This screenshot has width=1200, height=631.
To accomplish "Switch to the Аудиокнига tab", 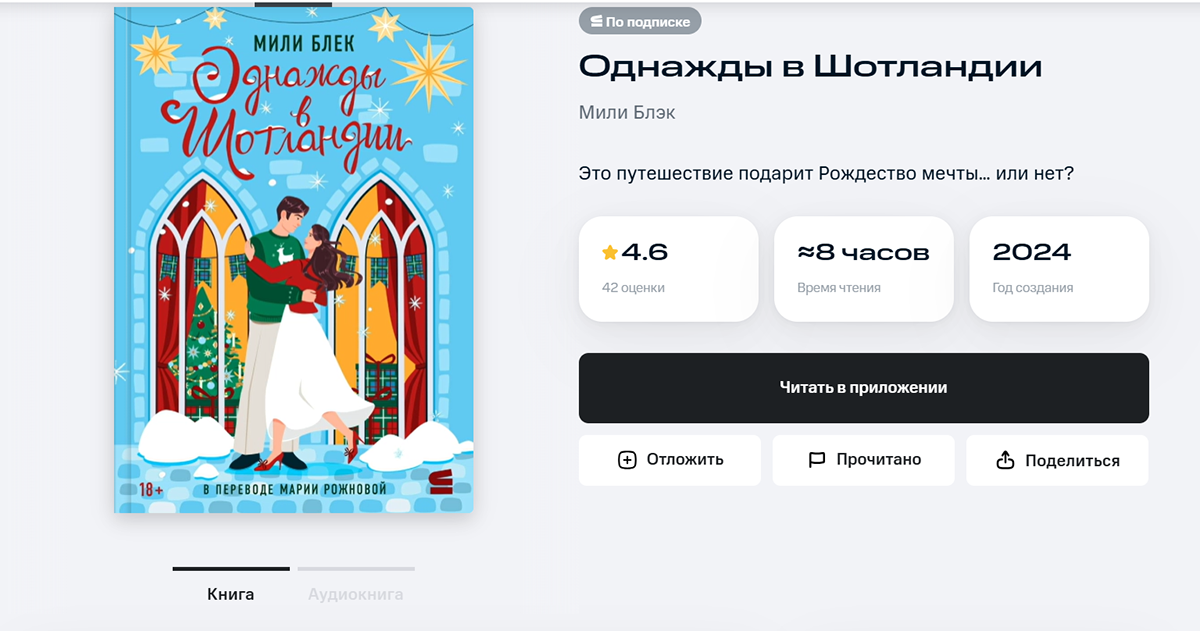I will (356, 594).
